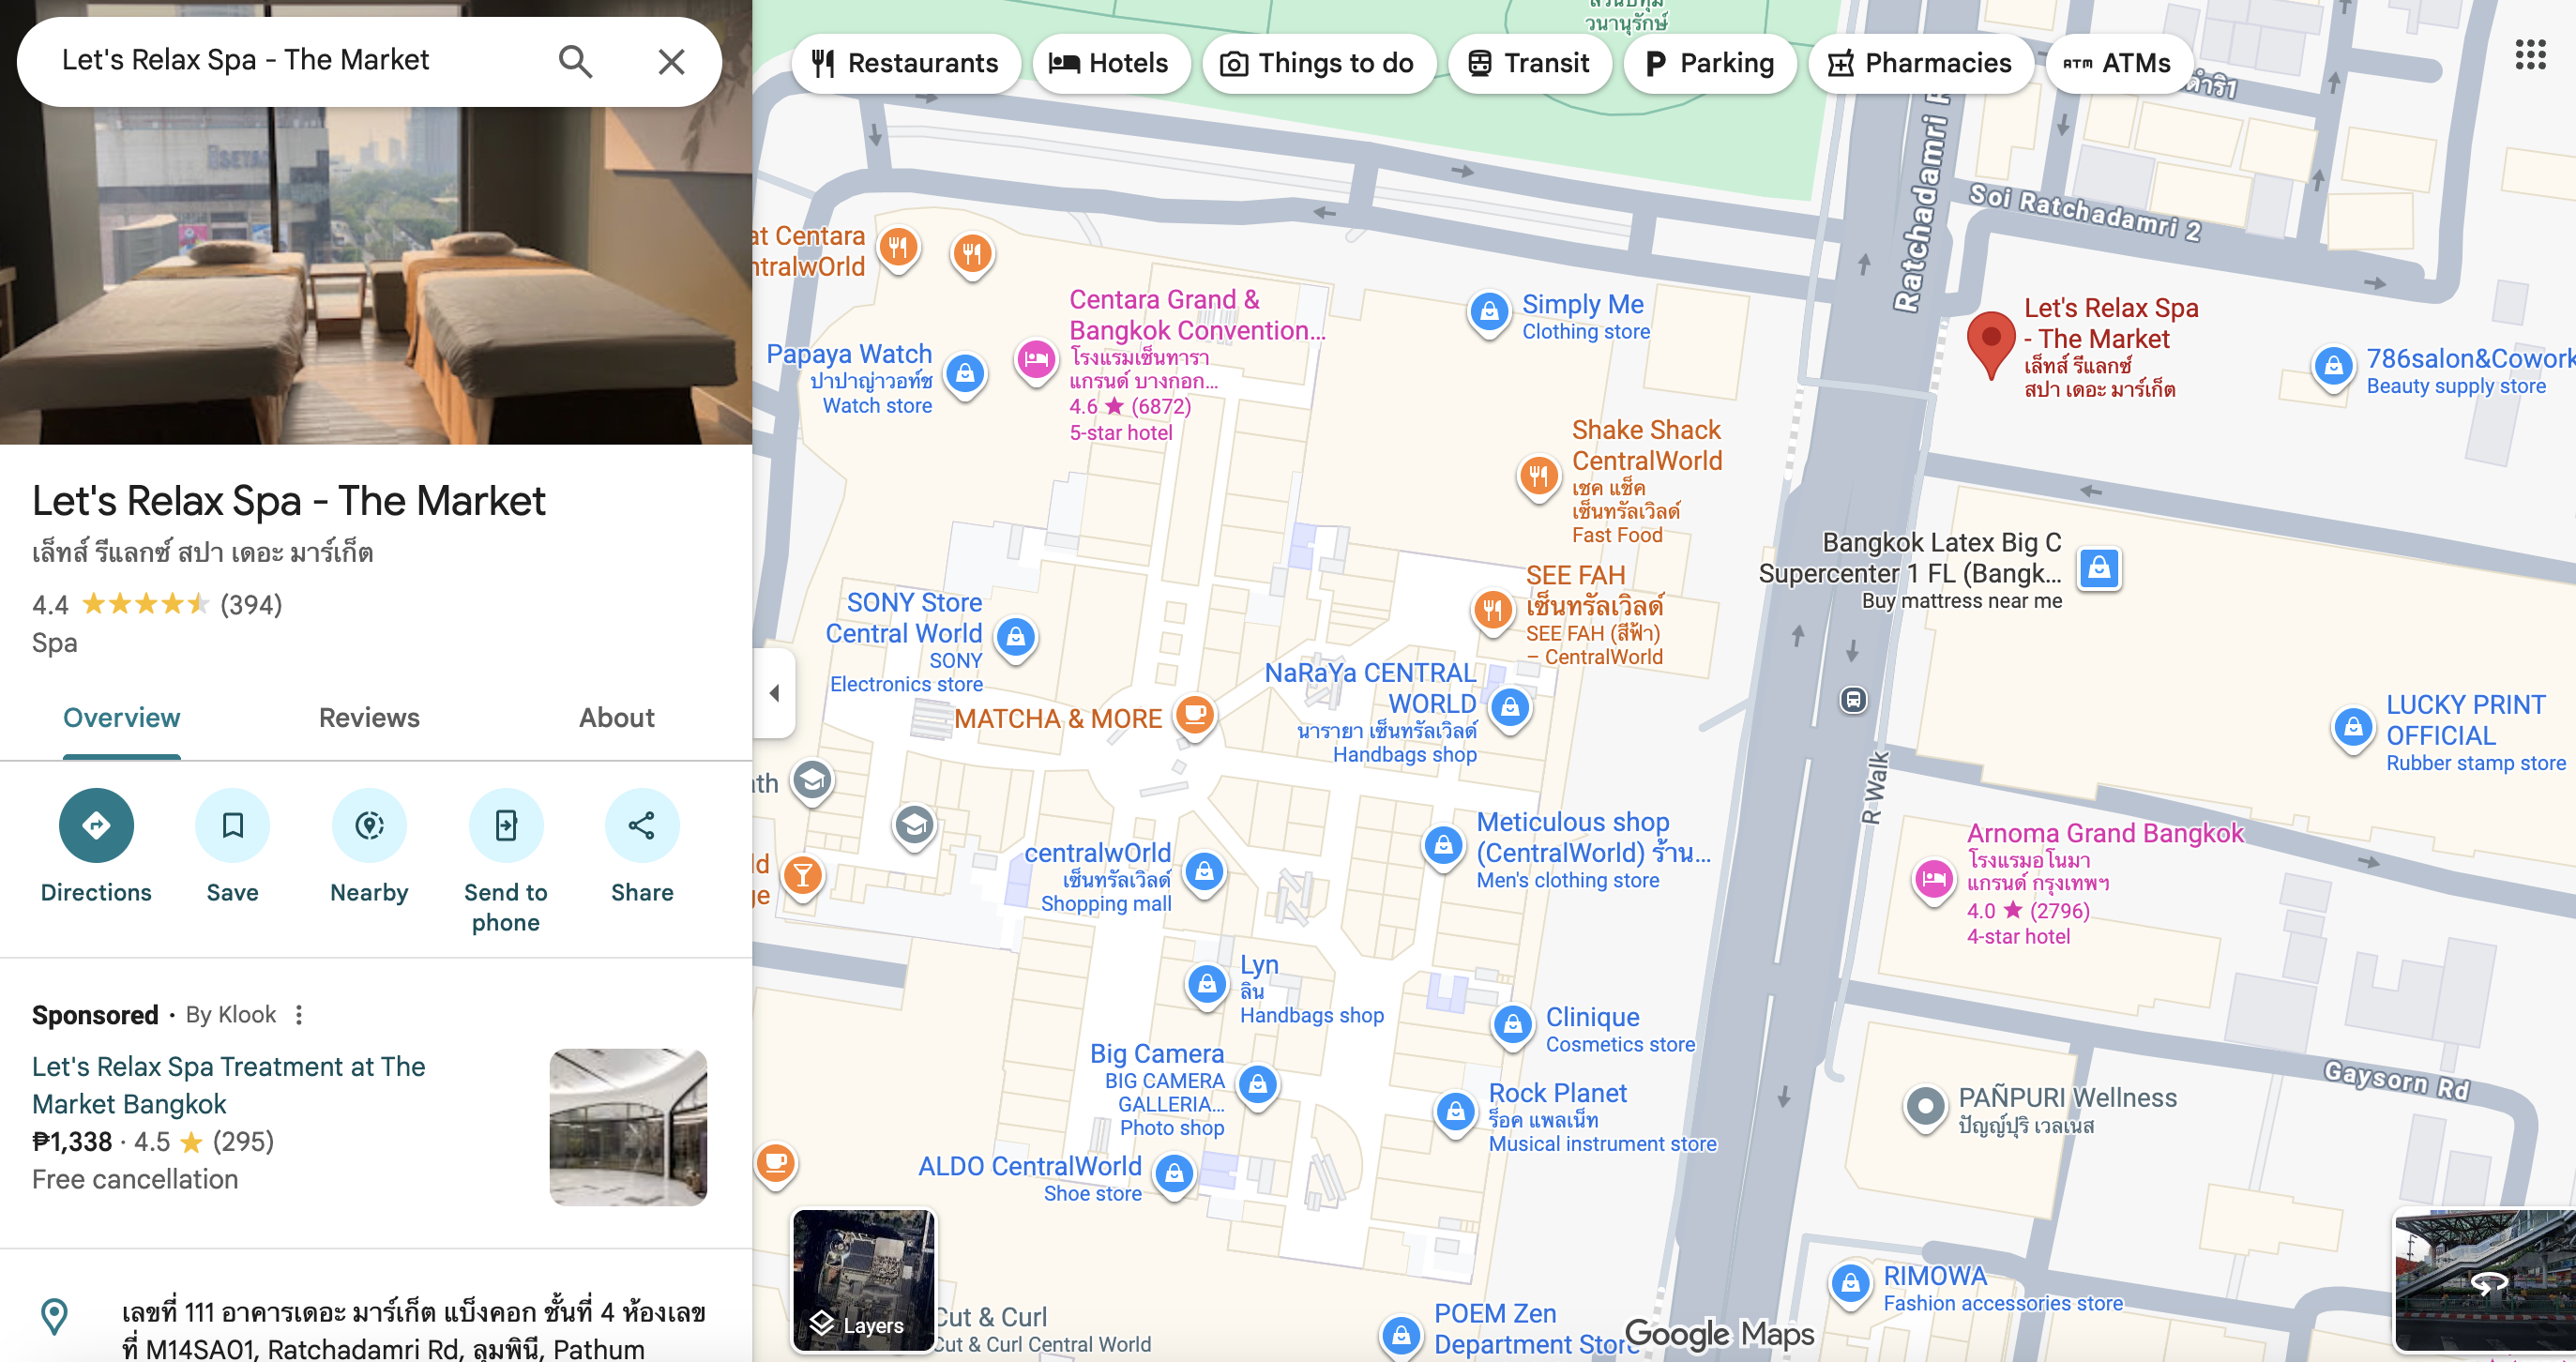Click the red Let's Relax Spa map pin
This screenshot has height=1362, width=2576.
1990,339
